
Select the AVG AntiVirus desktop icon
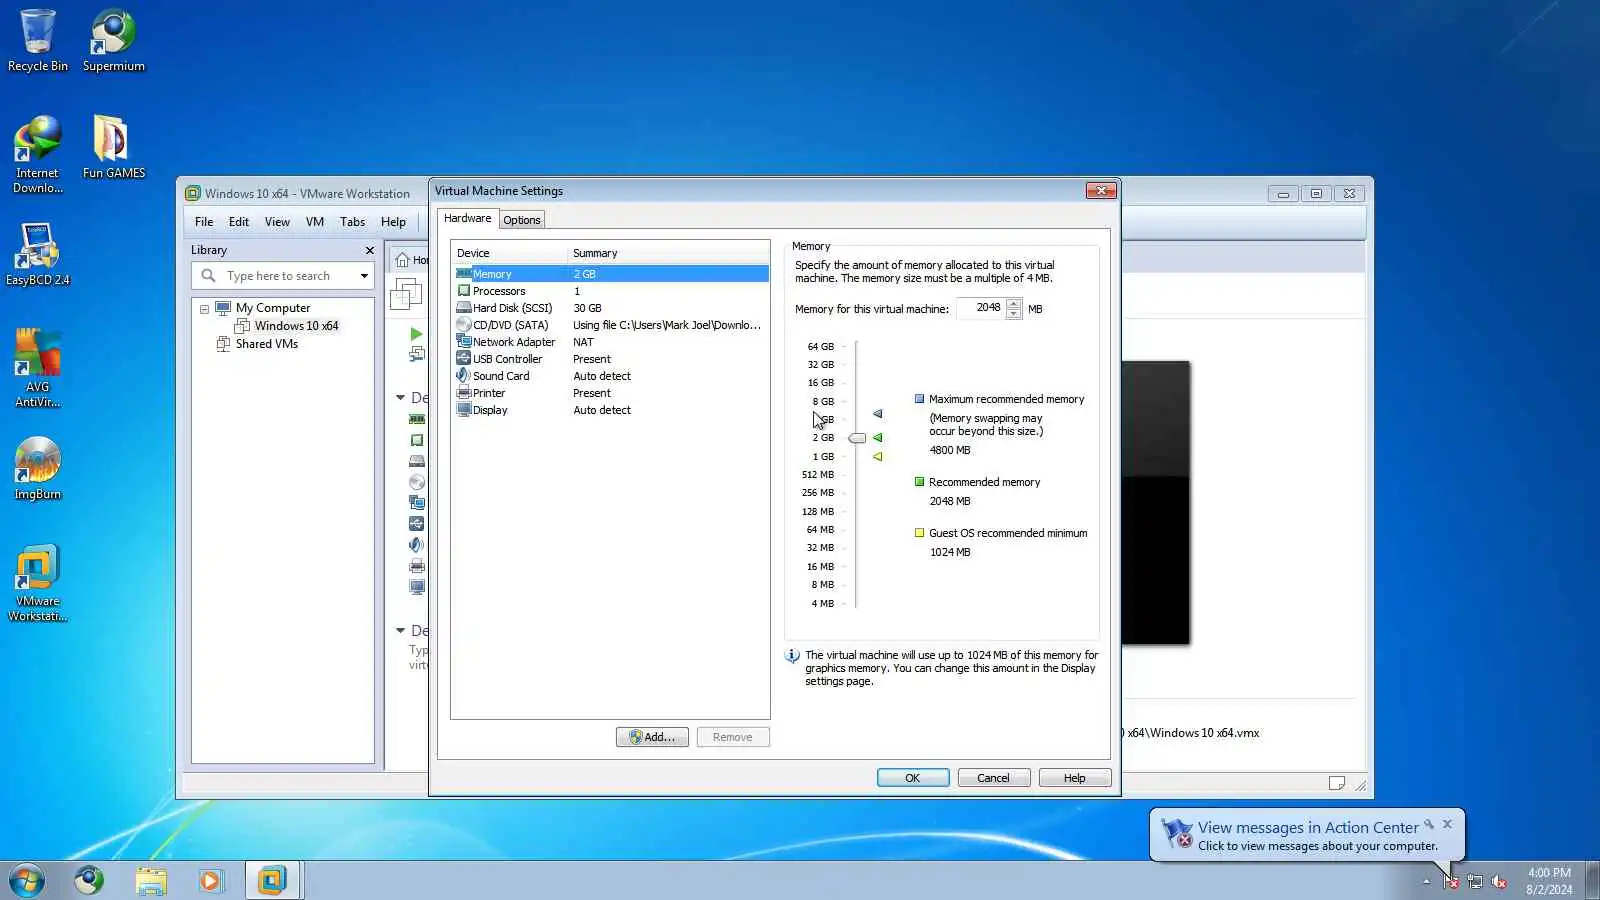coord(38,369)
